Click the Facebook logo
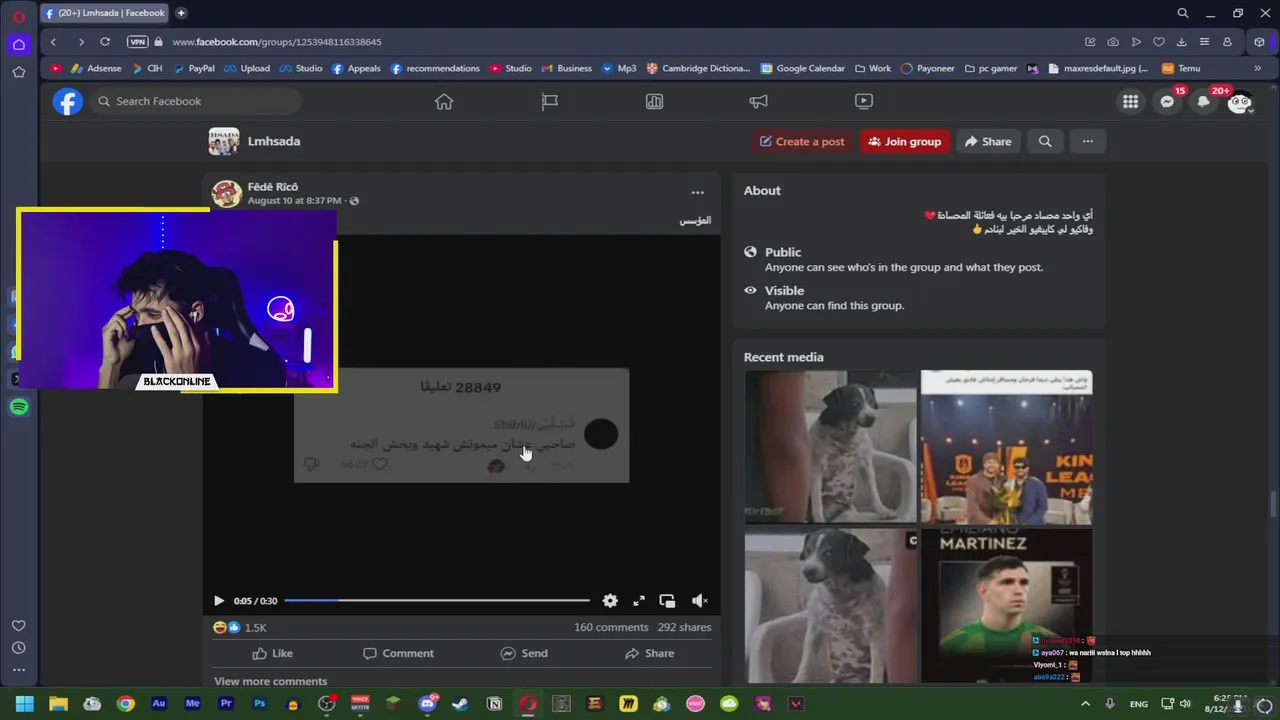This screenshot has height=720, width=1280. (x=68, y=101)
